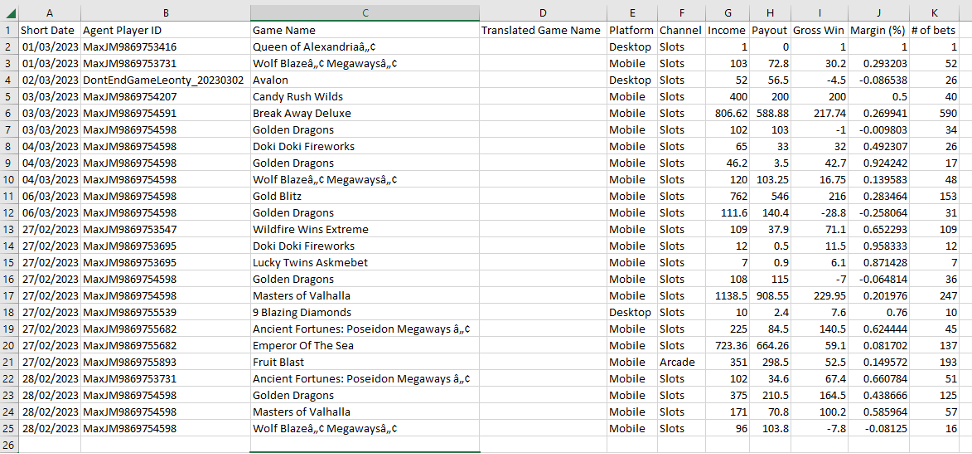Screen dimensions: 972x454
Task: Select row 26 header
Action: click(x=9, y=444)
